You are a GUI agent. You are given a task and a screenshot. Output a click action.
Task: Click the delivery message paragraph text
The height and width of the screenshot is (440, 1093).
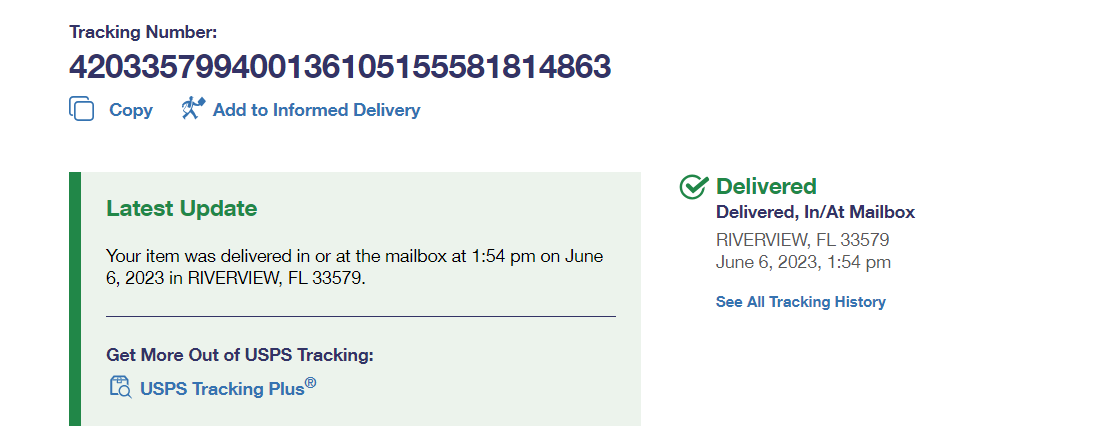tap(355, 267)
